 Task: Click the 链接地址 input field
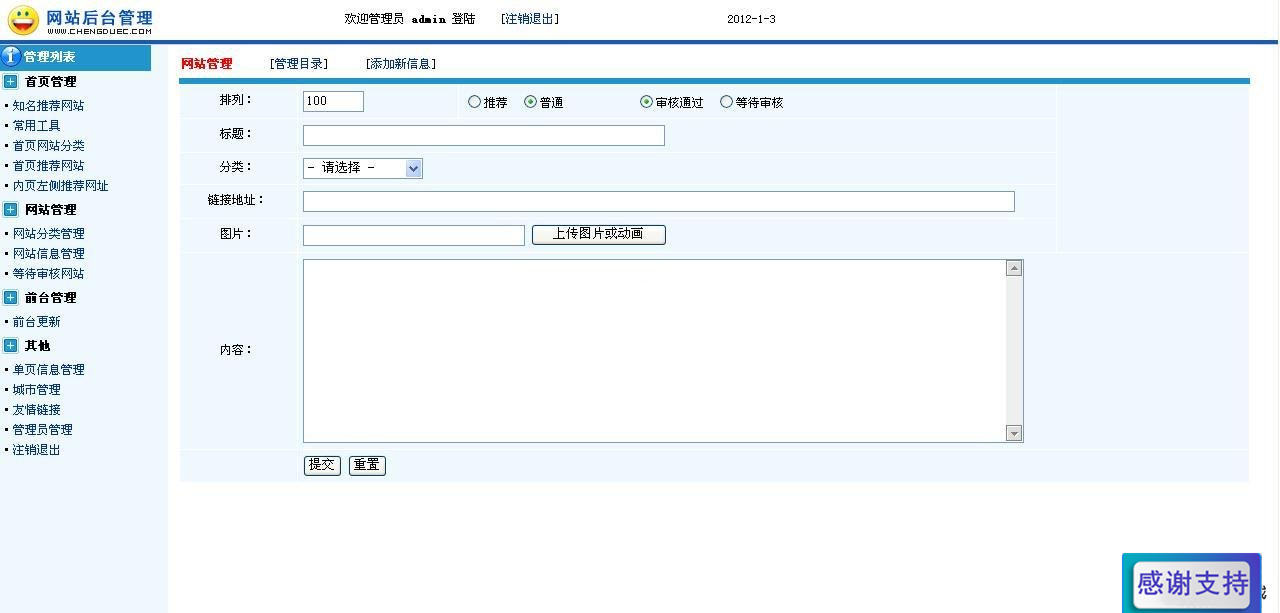[659, 201]
